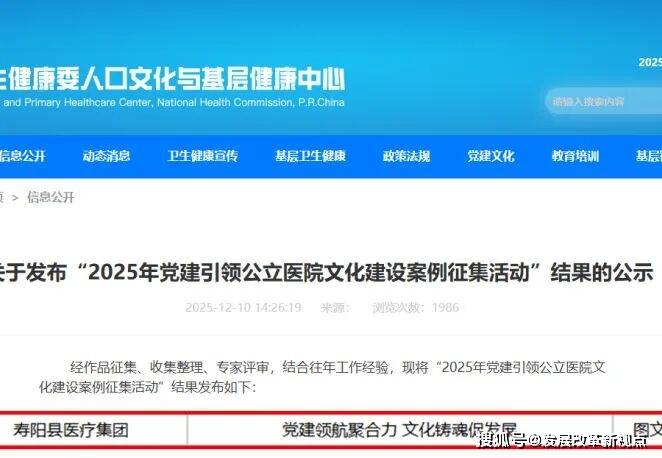
Task: Click the 党建领航聚合力 文化铸魂促发展 table entry
Action: [x=399, y=430]
